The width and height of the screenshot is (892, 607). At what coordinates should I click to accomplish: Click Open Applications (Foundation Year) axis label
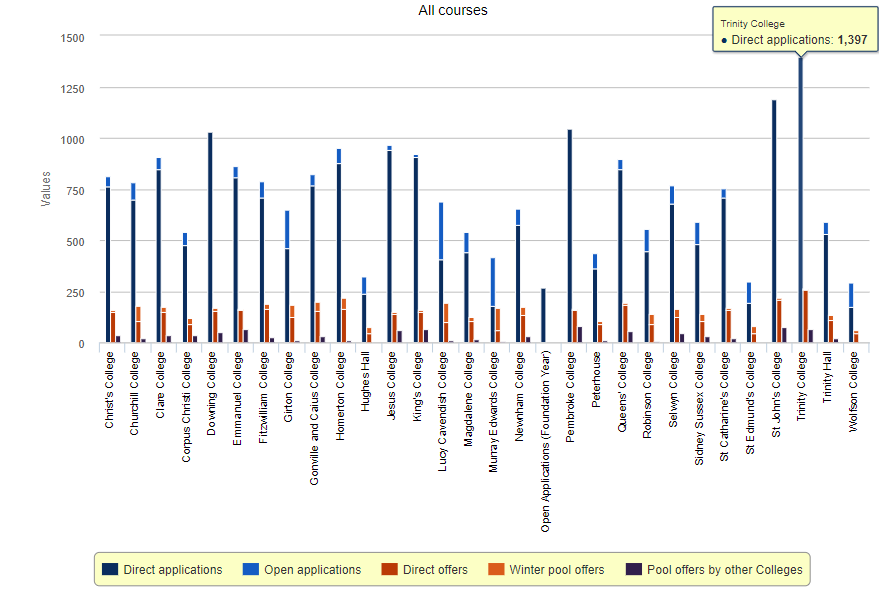click(x=545, y=441)
